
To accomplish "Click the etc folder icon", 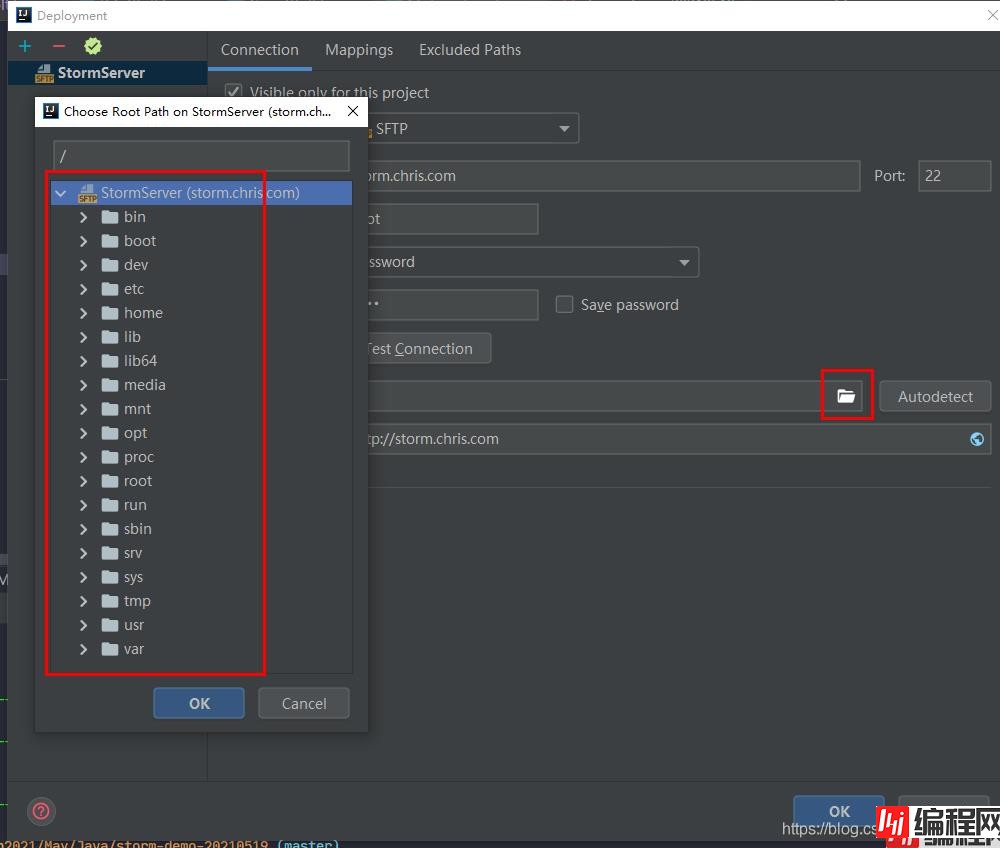I will tap(110, 289).
